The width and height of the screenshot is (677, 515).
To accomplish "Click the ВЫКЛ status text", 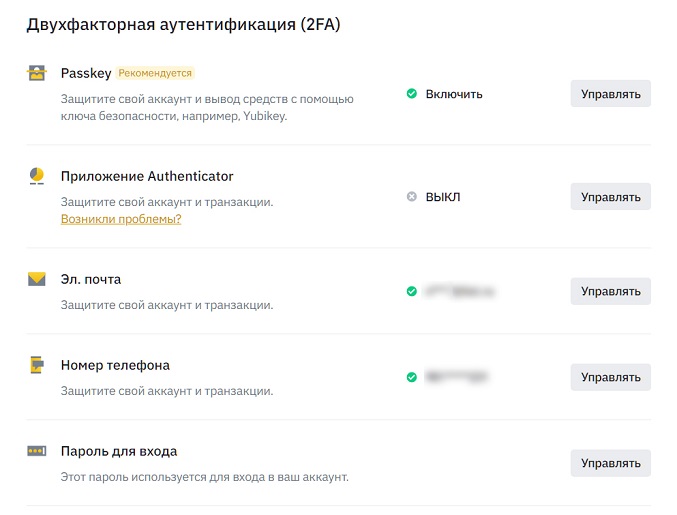I will [x=443, y=197].
